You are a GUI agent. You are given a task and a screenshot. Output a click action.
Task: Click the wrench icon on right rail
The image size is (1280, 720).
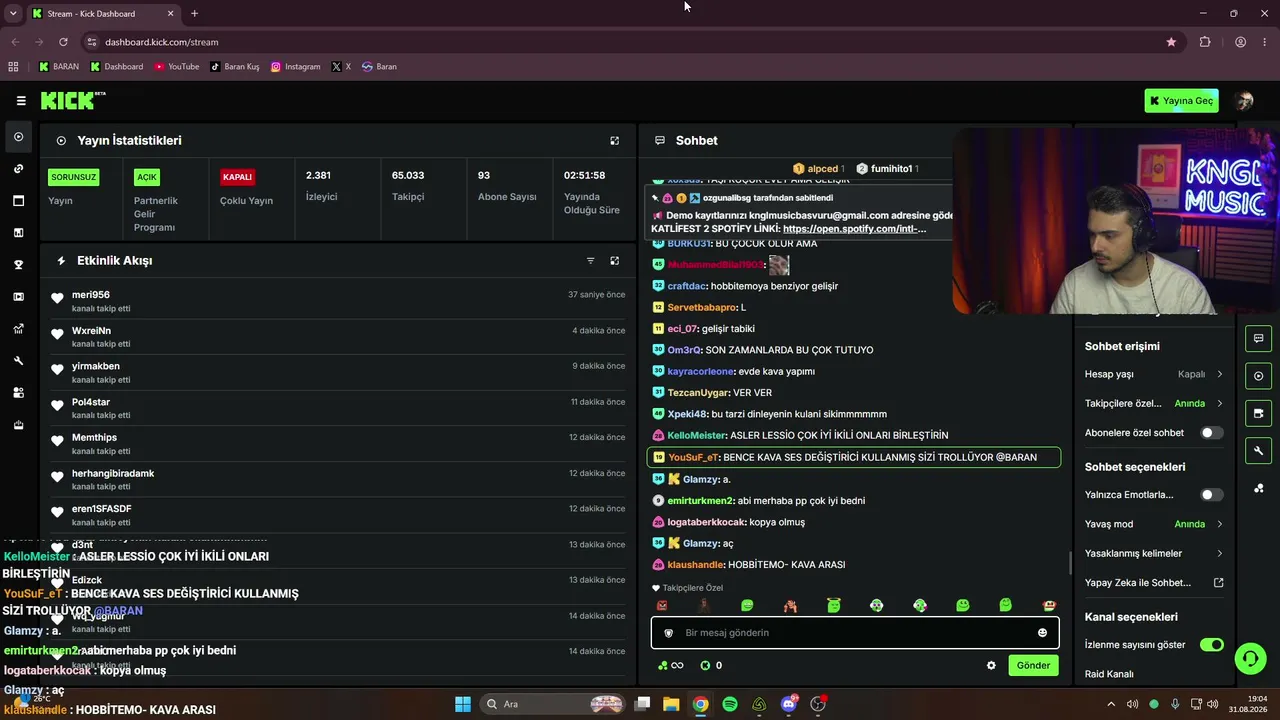coord(1258,451)
